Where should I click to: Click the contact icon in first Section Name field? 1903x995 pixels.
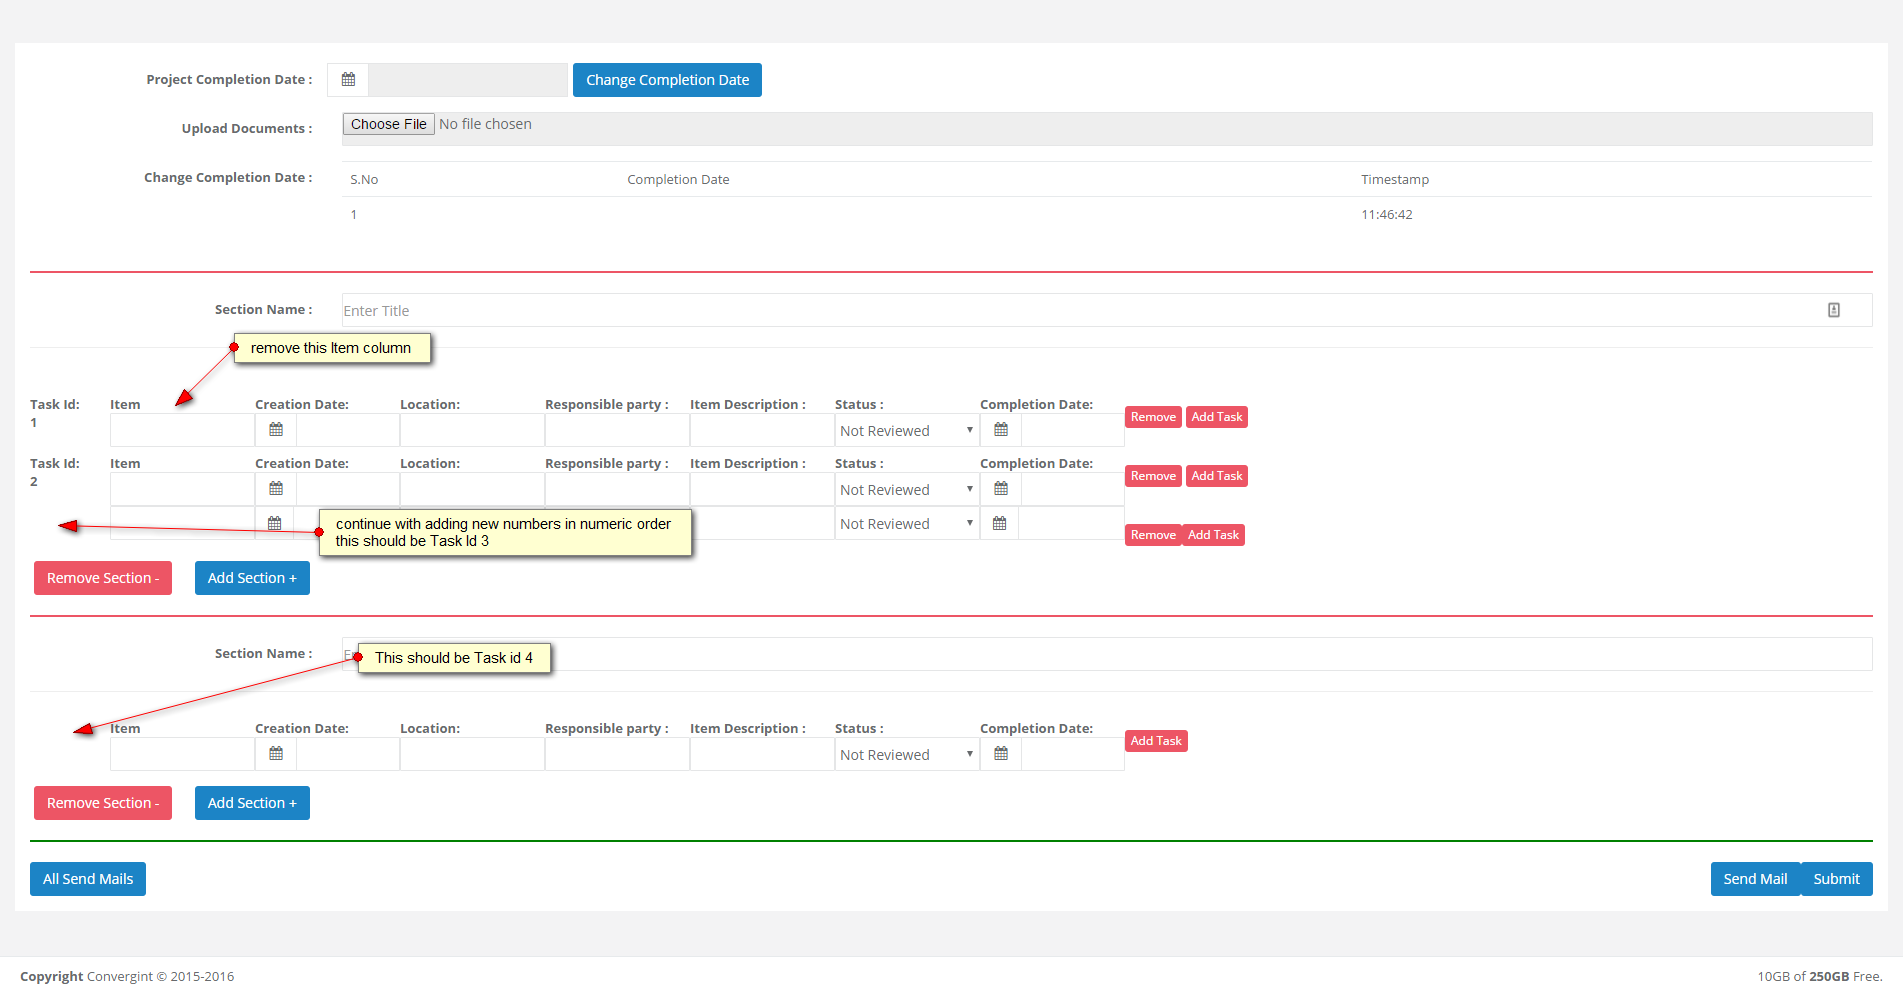(1833, 310)
